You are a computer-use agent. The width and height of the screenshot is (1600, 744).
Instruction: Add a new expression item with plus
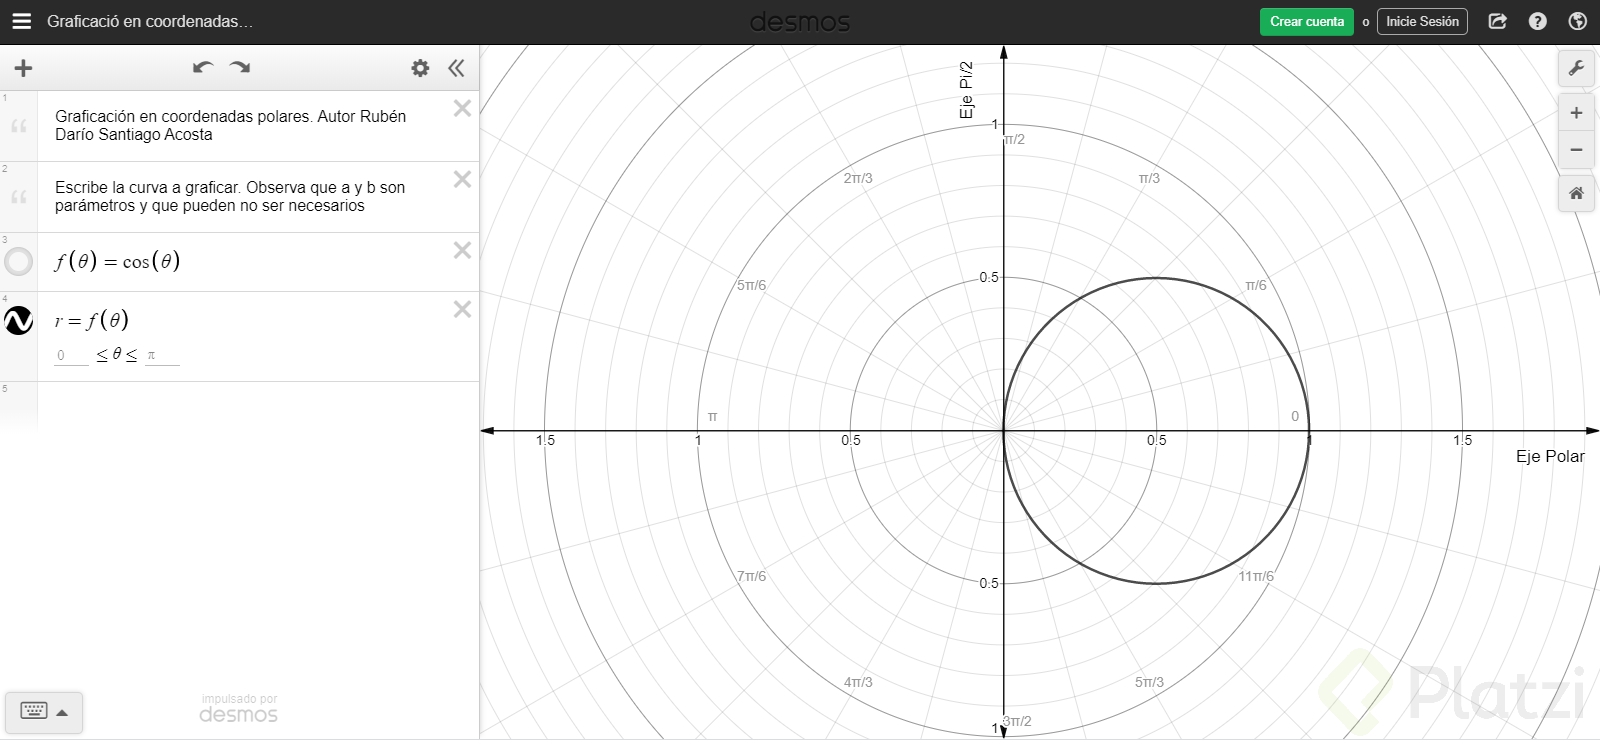tap(23, 68)
